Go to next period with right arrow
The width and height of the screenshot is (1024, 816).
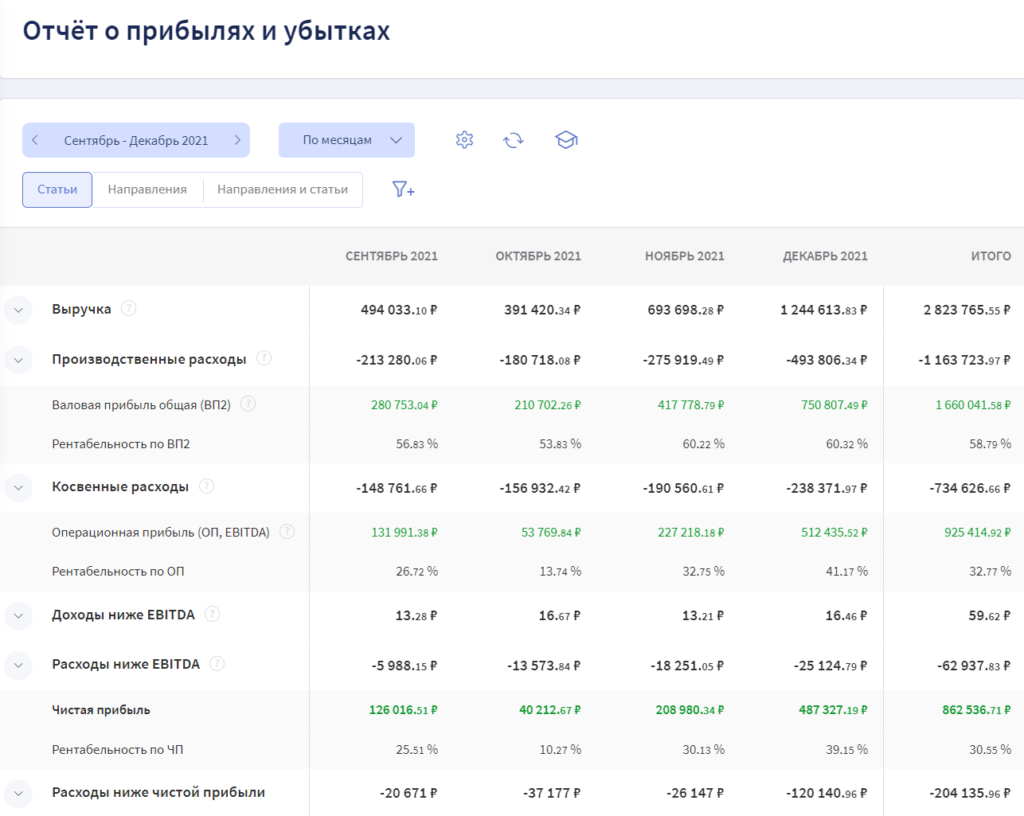coord(237,140)
